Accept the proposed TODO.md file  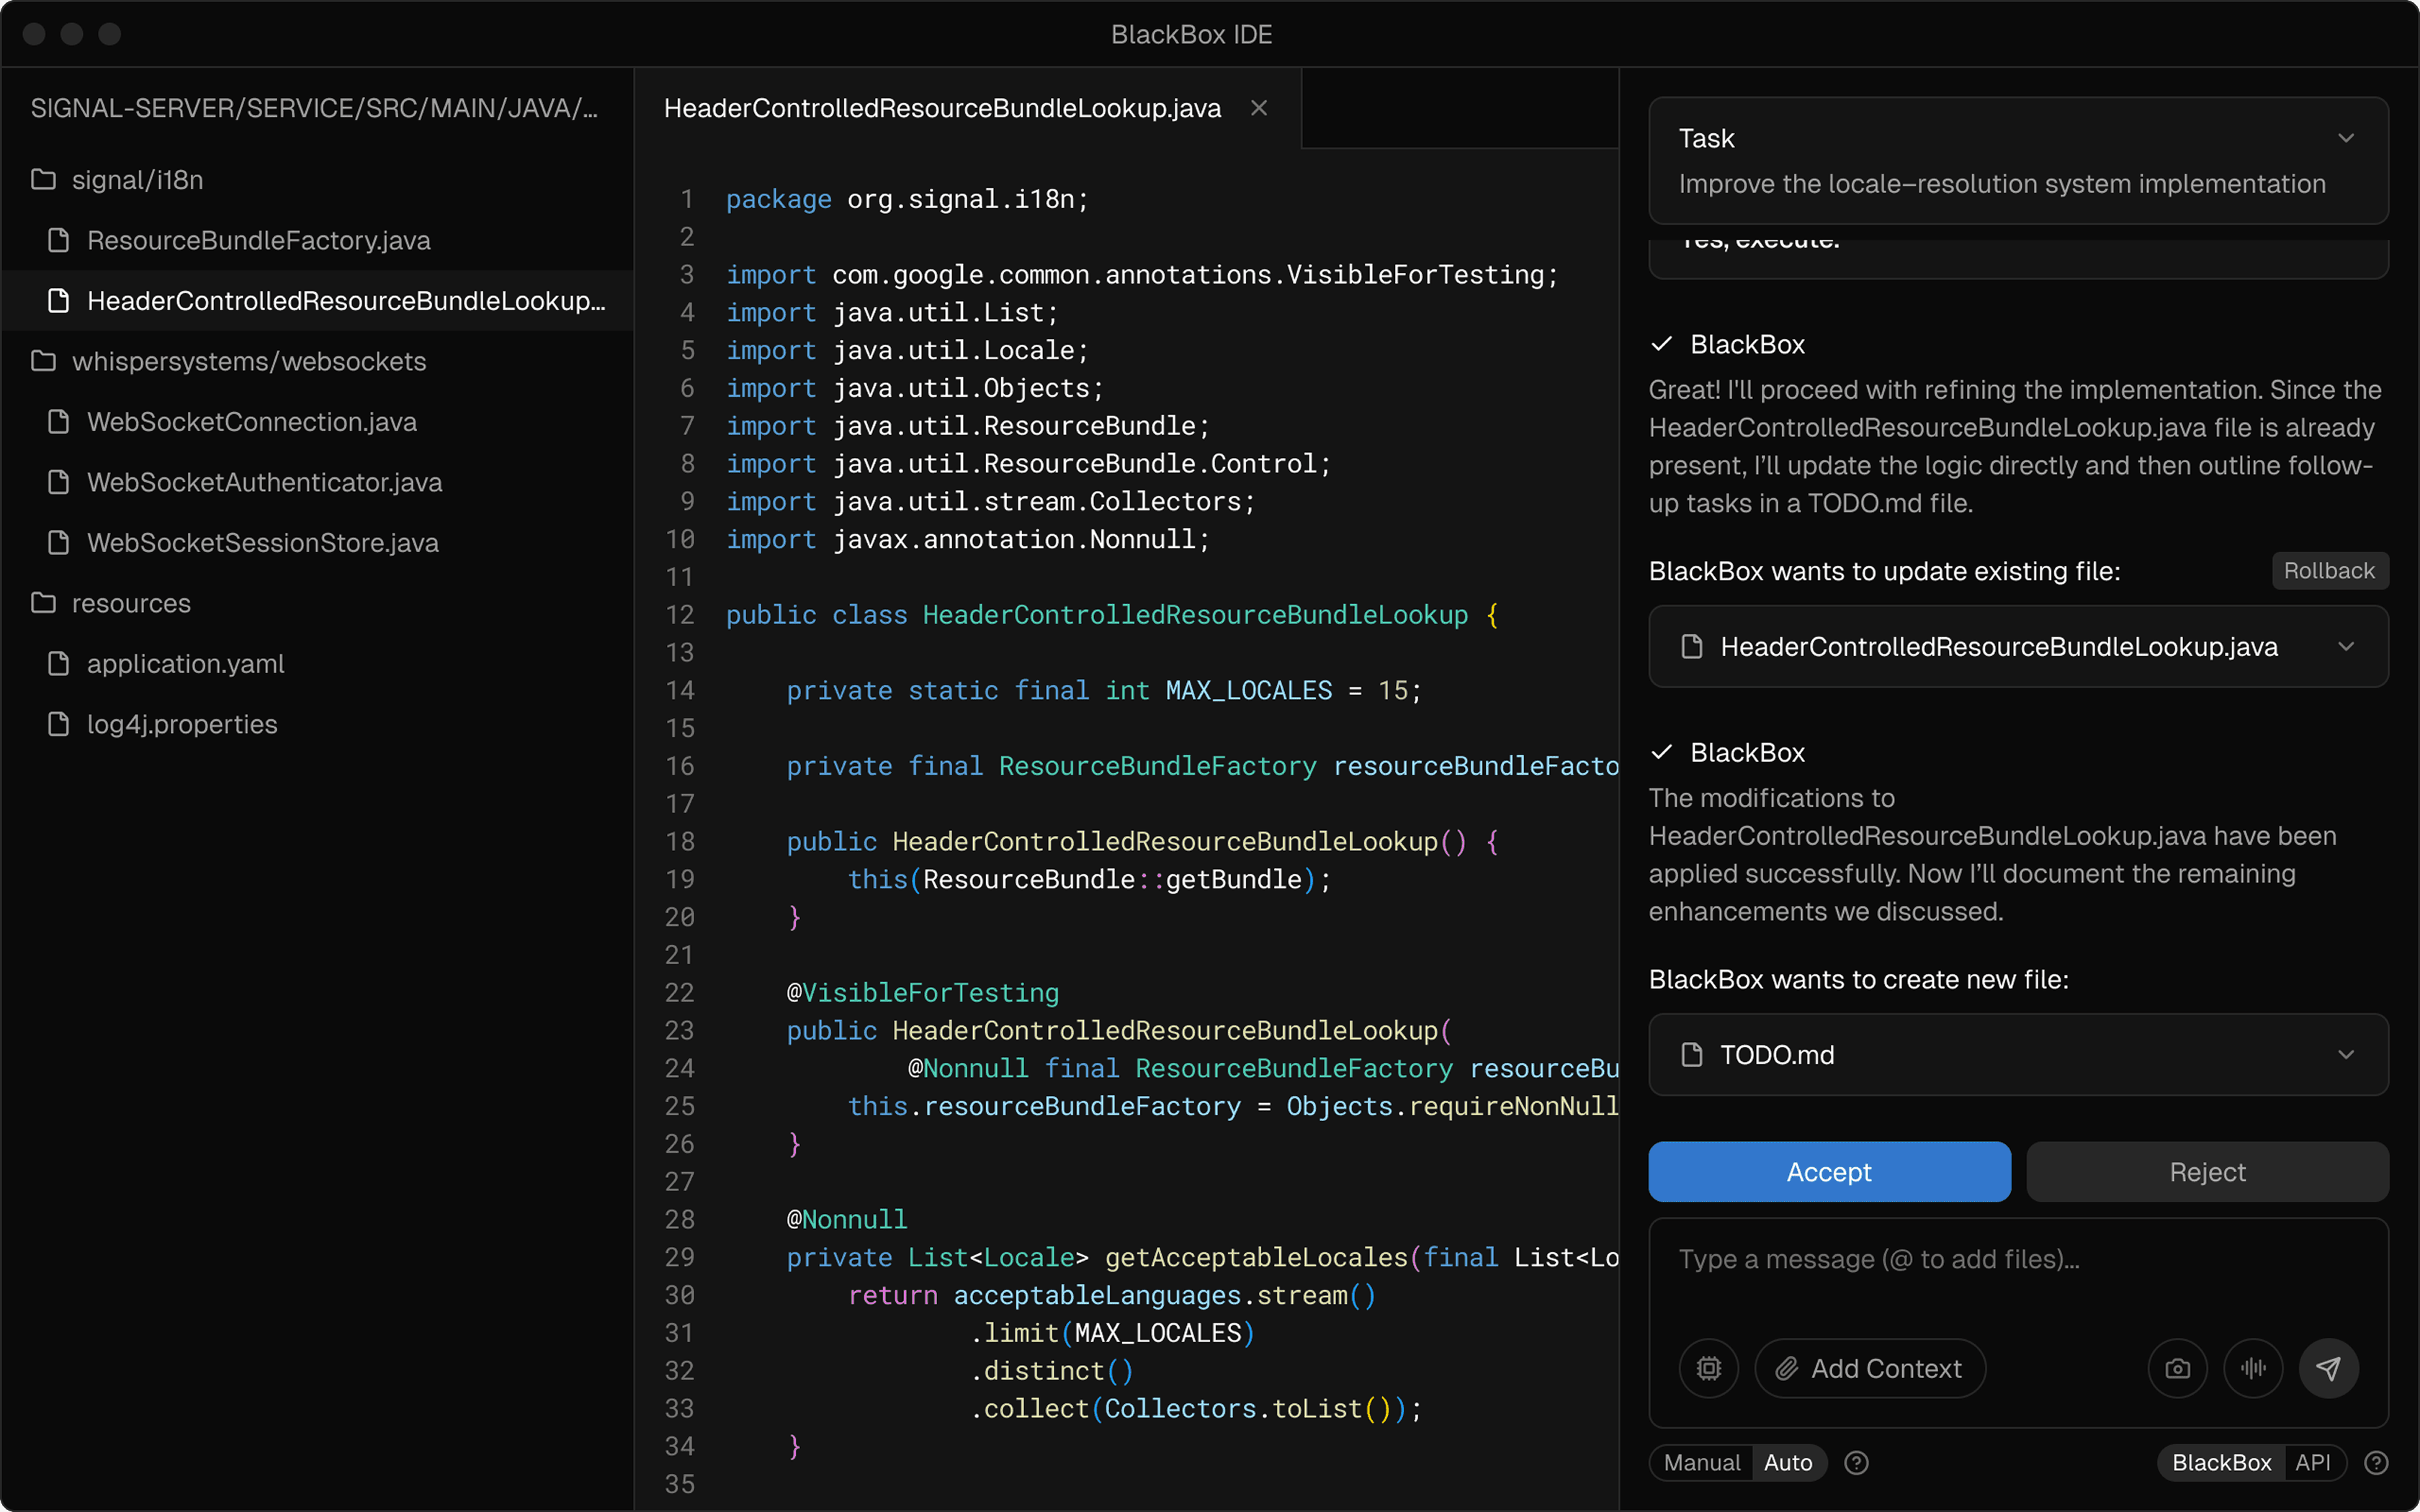(1828, 1172)
